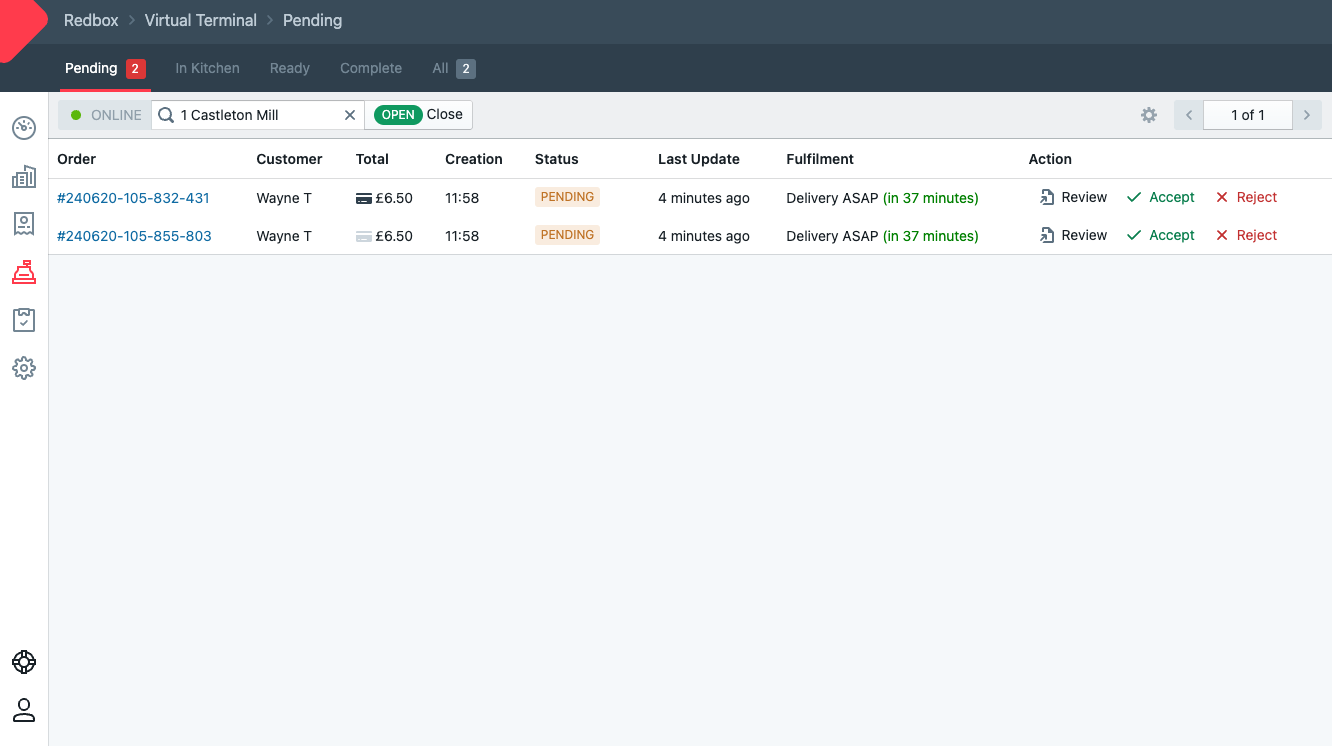Open the Receipts icon in the sidebar

click(23, 224)
